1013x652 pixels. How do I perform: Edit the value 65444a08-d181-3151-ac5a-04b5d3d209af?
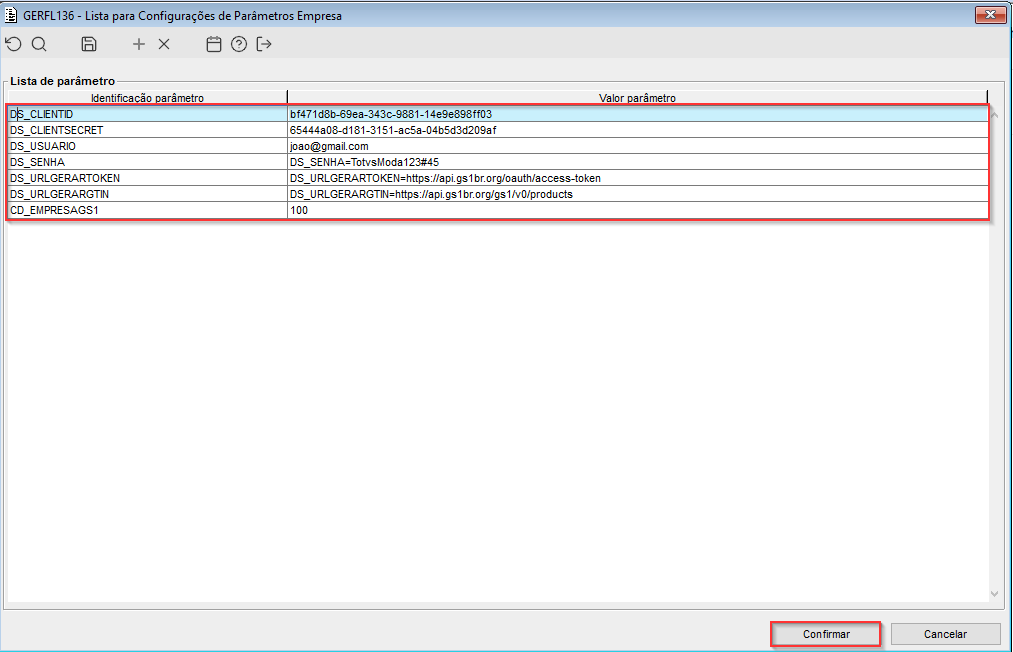[638, 130]
